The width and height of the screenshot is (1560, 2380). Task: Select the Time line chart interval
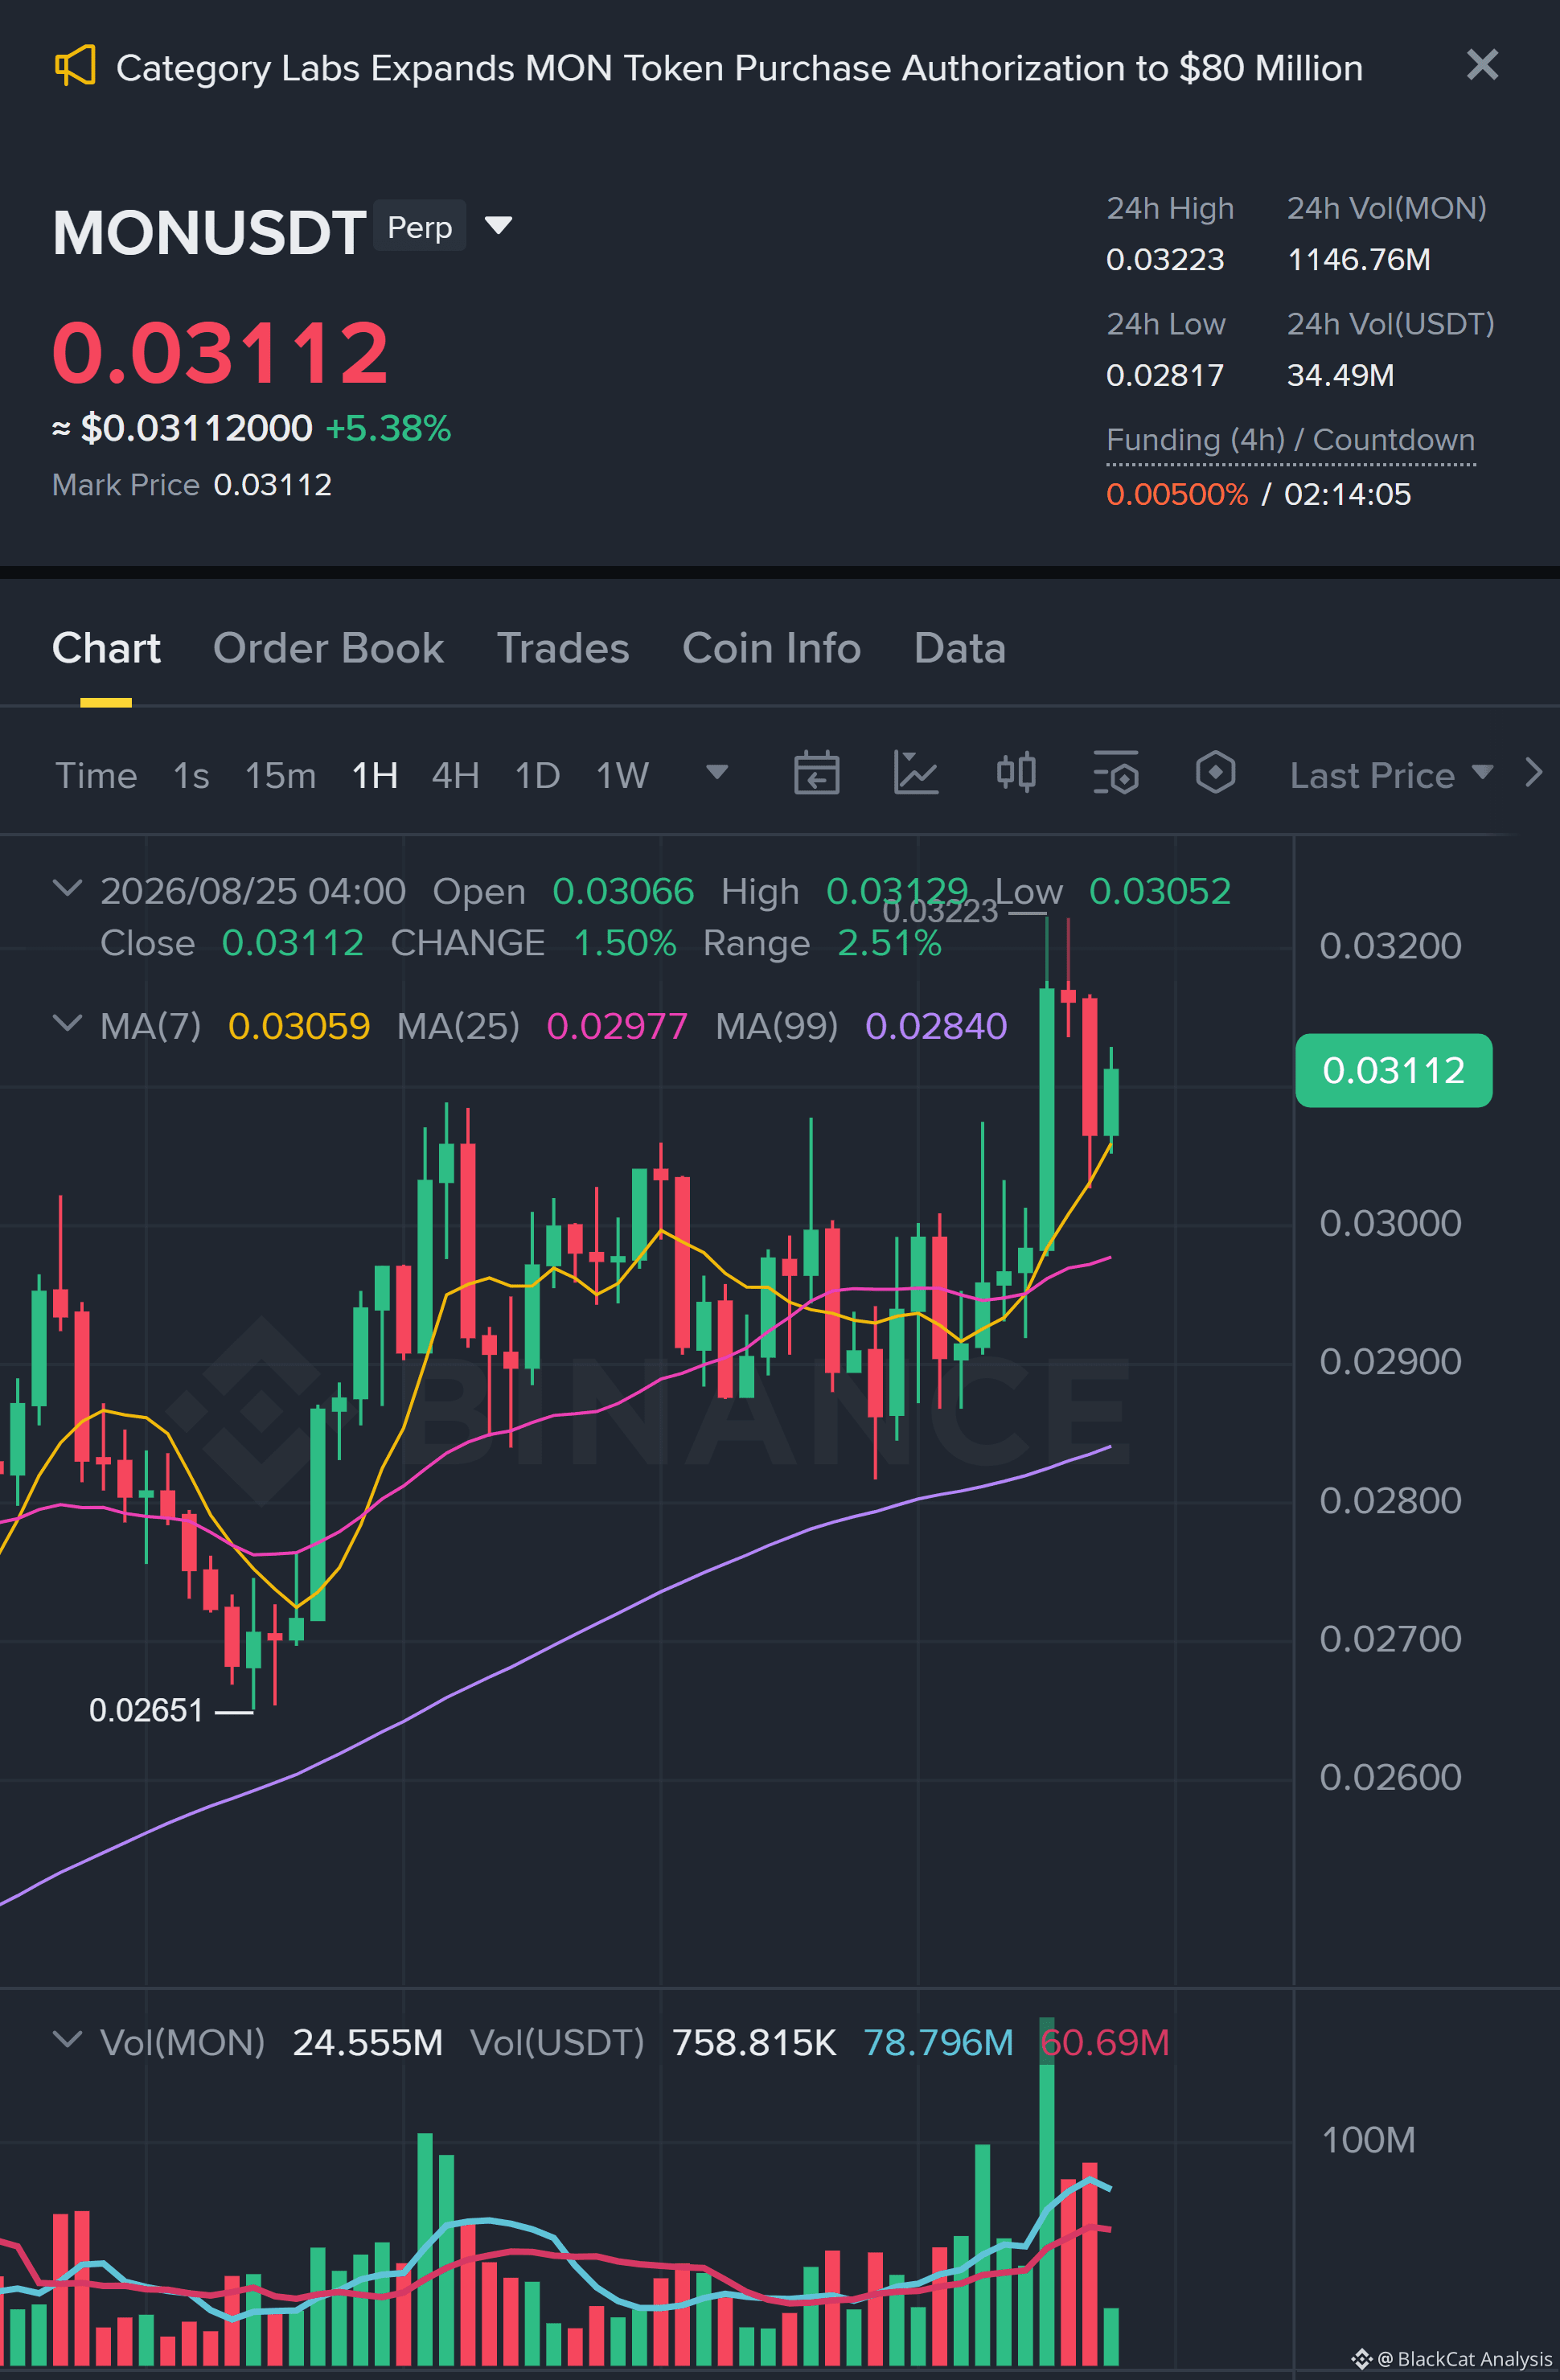(96, 775)
